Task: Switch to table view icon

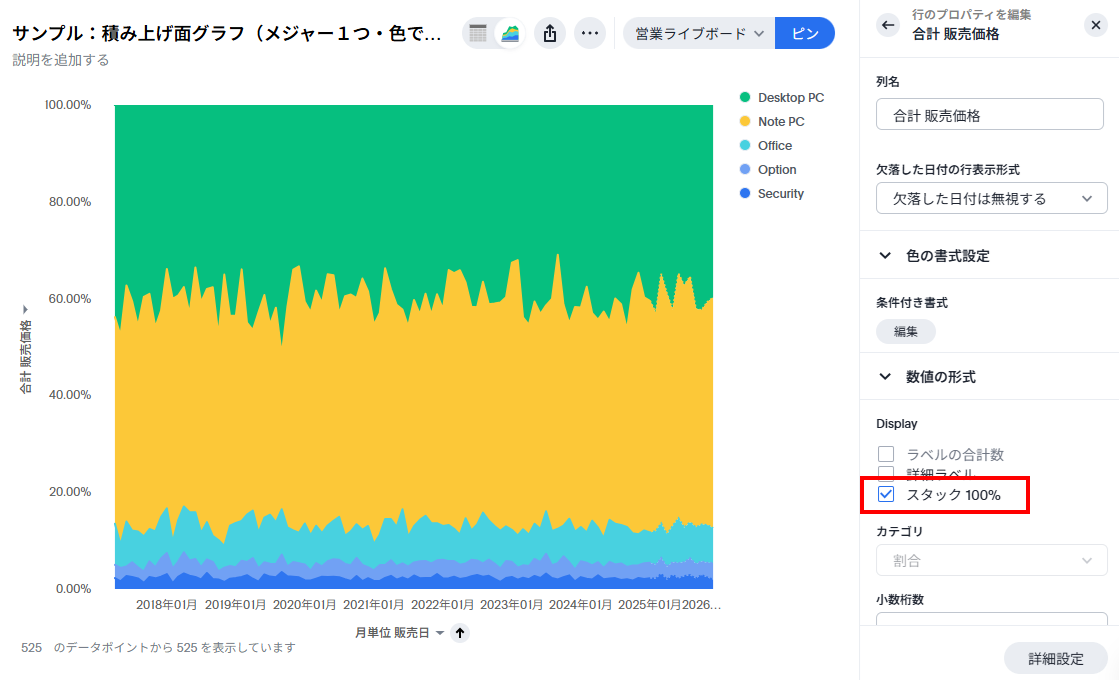Action: tap(478, 33)
